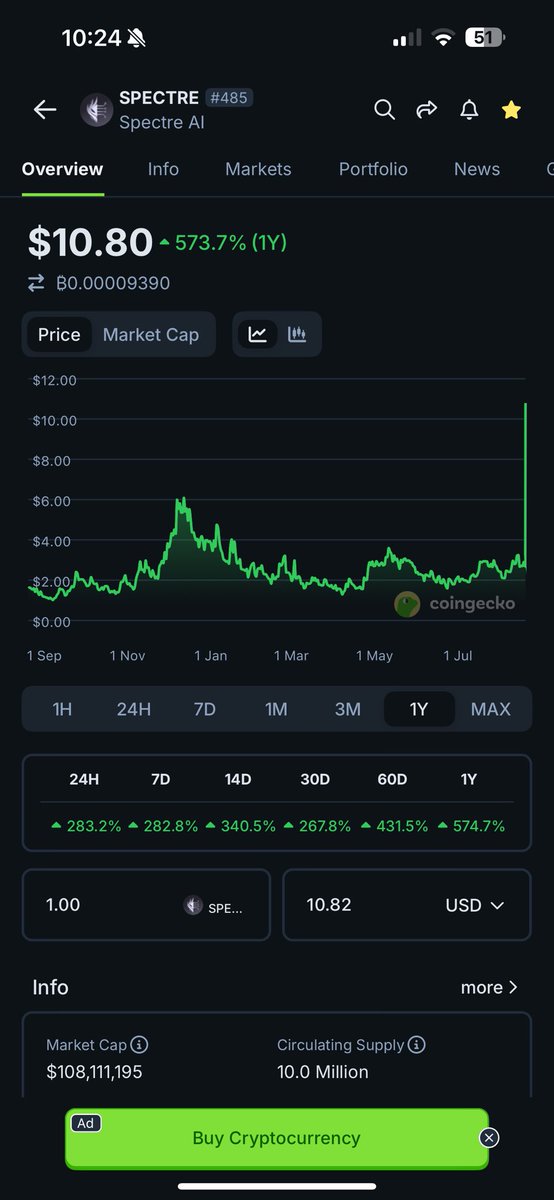
Task: Share this coin page
Action: click(427, 110)
